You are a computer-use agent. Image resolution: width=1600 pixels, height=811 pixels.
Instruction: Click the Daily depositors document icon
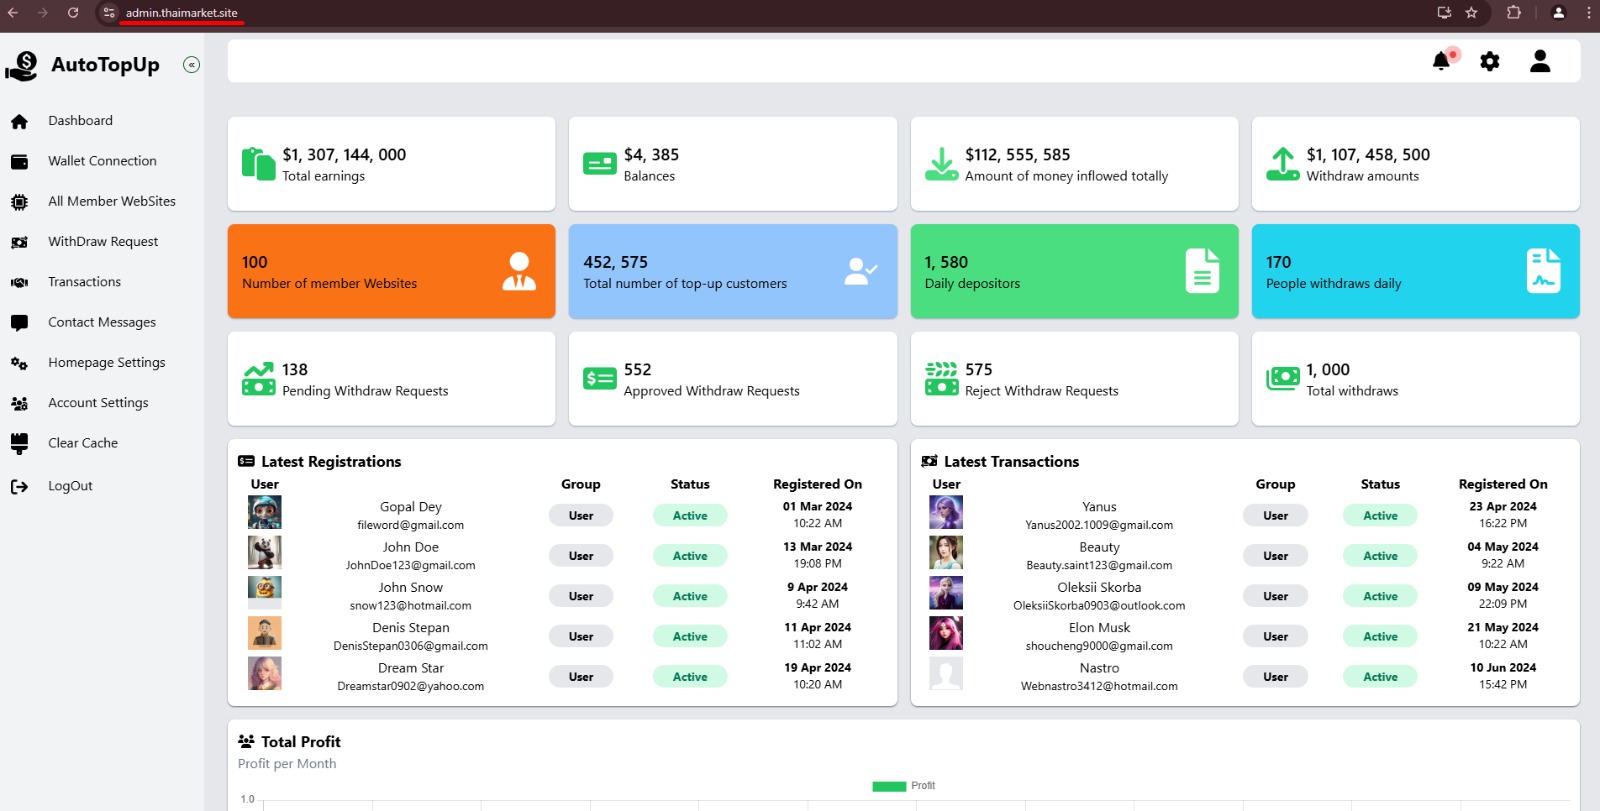[1202, 271]
